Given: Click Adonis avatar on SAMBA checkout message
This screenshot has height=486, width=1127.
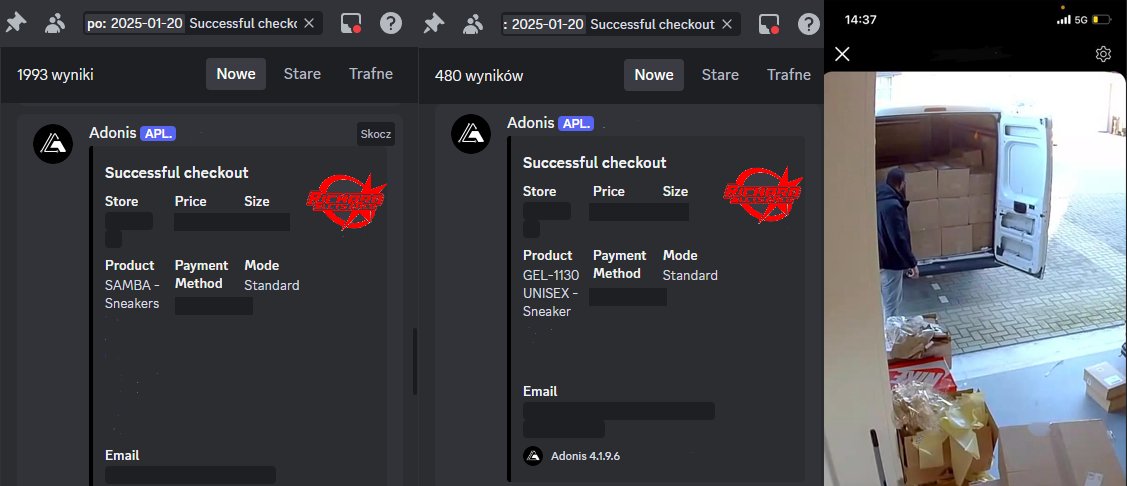Looking at the screenshot, I should (53, 144).
